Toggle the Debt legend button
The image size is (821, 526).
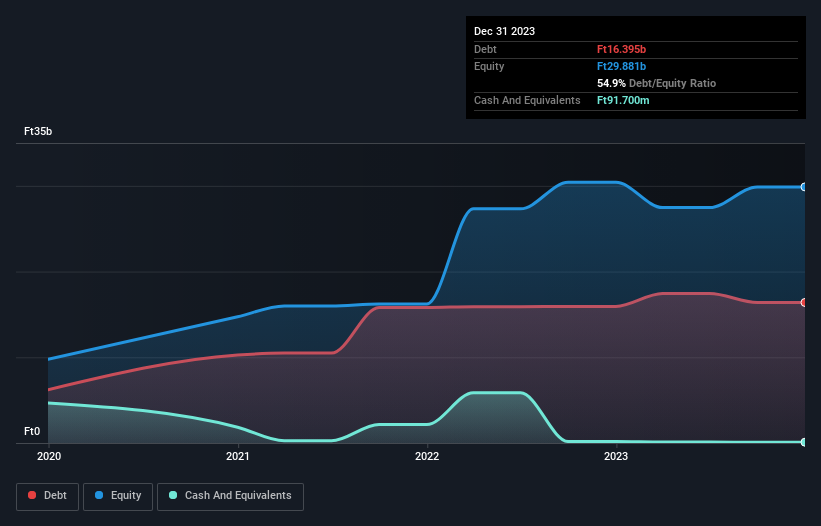48,496
